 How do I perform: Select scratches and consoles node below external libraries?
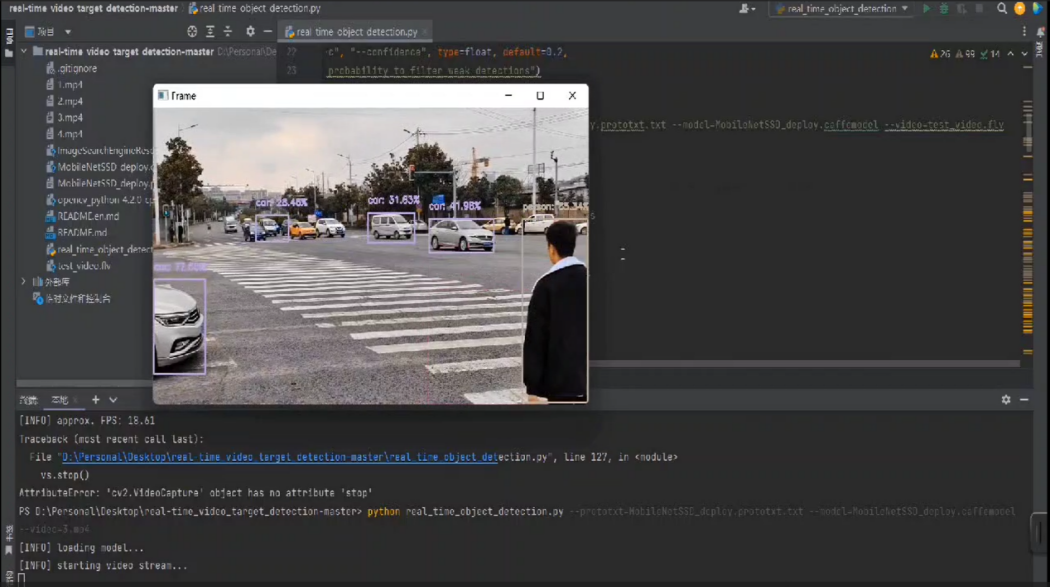(72, 299)
